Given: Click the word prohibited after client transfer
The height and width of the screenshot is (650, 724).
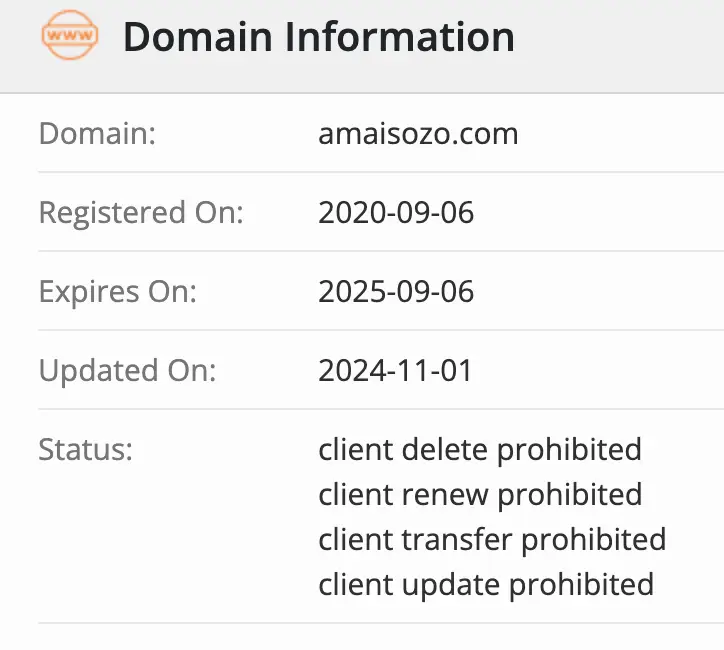Looking at the screenshot, I should (x=594, y=539).
